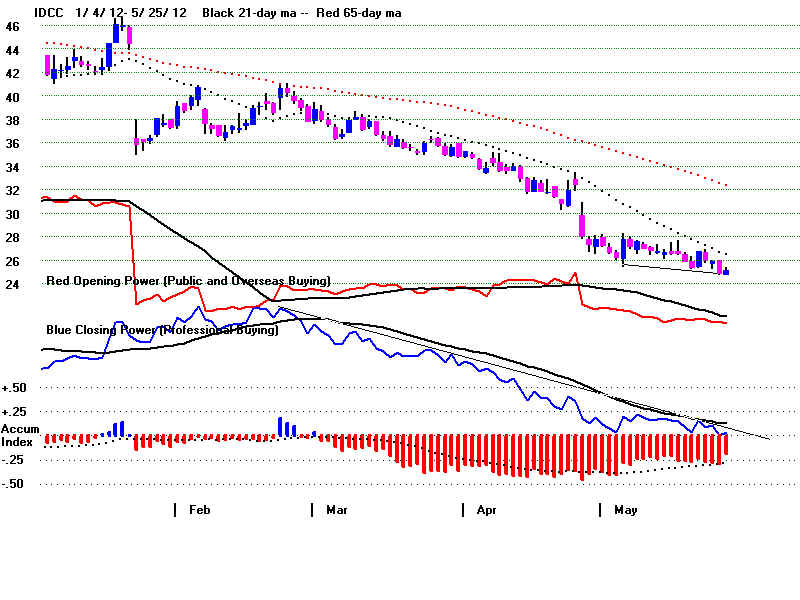Select the chart date range text
This screenshot has width=800, height=600.
132,12
